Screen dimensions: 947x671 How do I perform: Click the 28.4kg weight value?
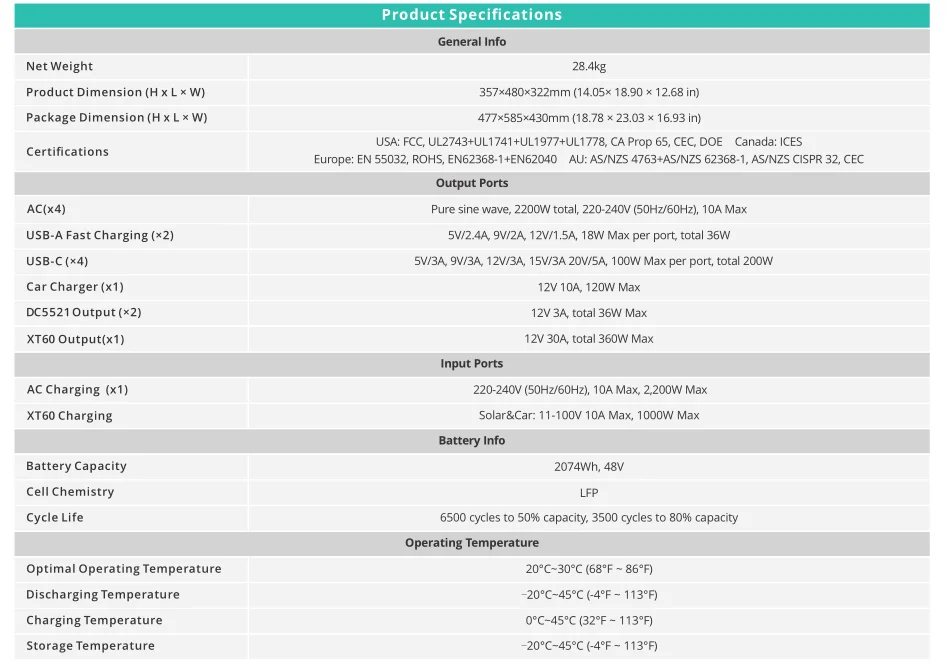point(589,67)
